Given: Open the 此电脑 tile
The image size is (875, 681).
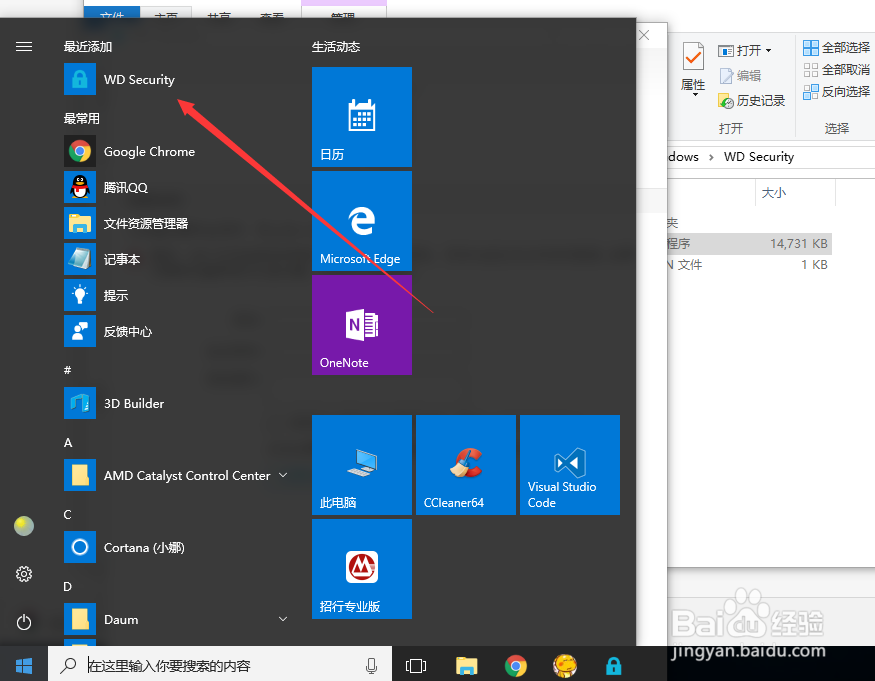Looking at the screenshot, I should (362, 464).
